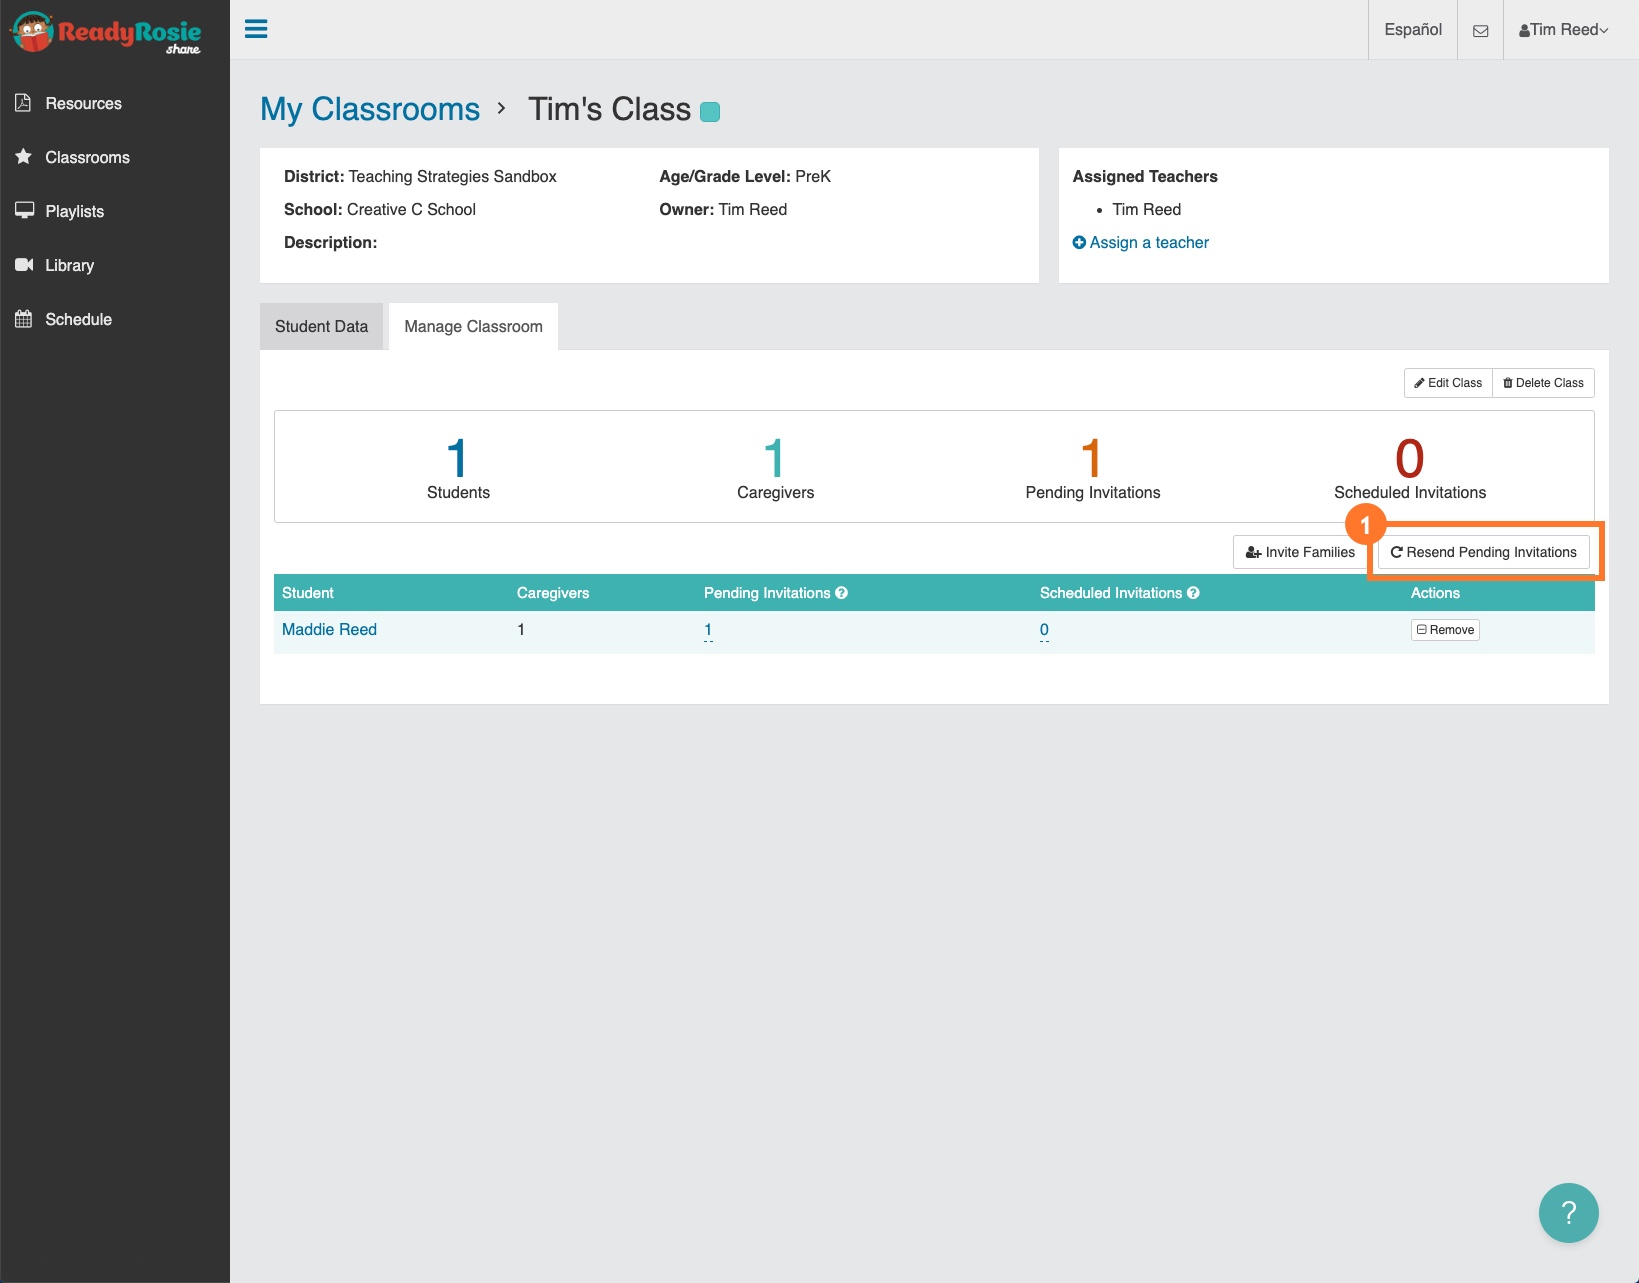The image size is (1639, 1283).
Task: Open the help question mark bubble
Action: pos(1568,1212)
